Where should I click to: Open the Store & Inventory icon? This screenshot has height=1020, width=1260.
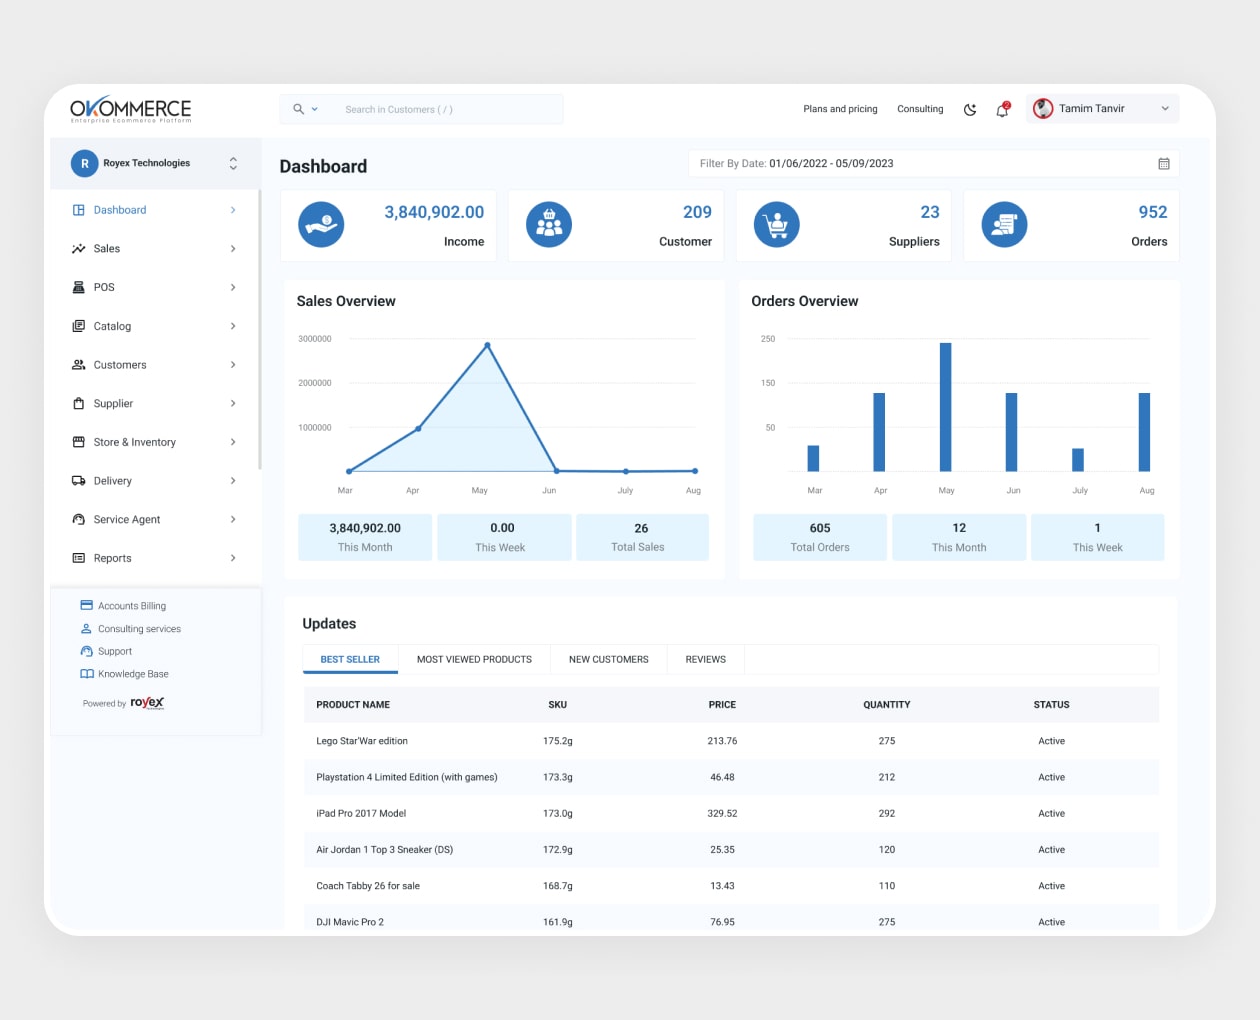pos(79,441)
